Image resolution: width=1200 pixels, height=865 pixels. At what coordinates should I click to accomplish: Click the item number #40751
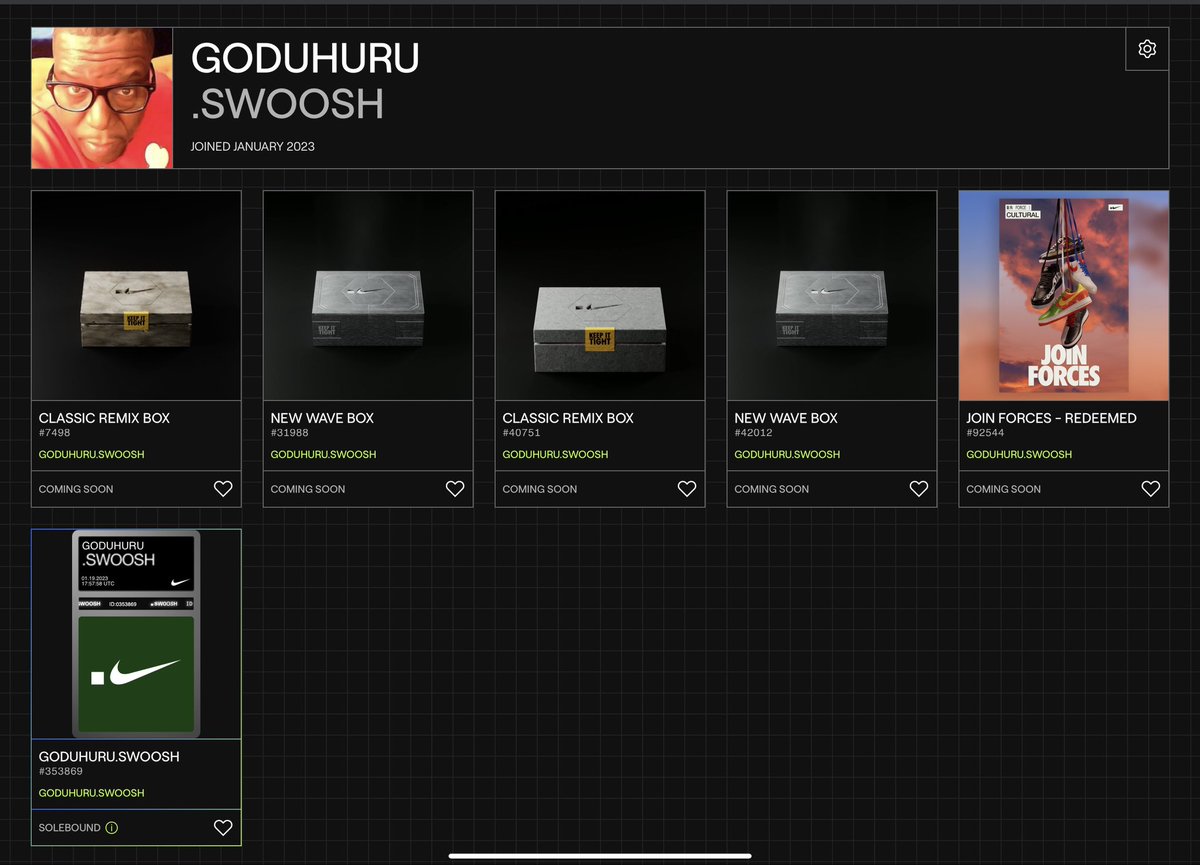point(522,434)
